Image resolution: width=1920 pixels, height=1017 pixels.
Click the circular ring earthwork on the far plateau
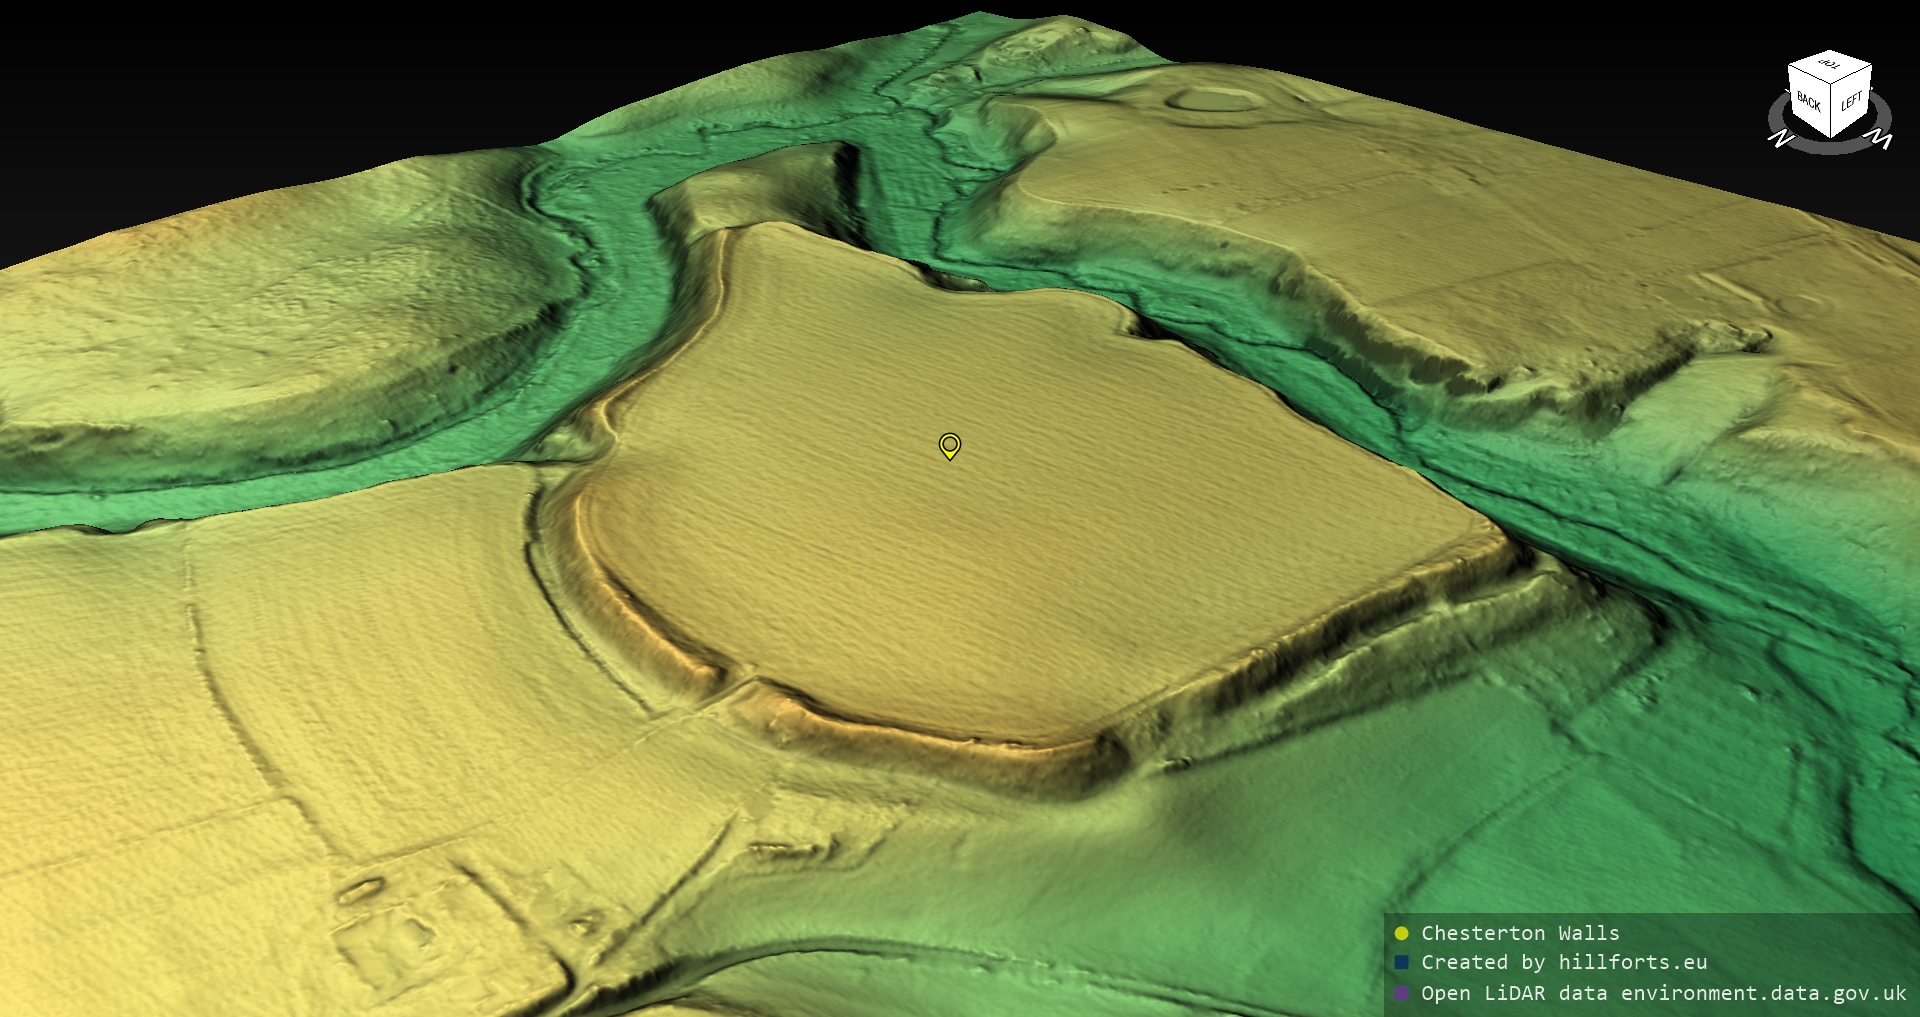[1213, 98]
